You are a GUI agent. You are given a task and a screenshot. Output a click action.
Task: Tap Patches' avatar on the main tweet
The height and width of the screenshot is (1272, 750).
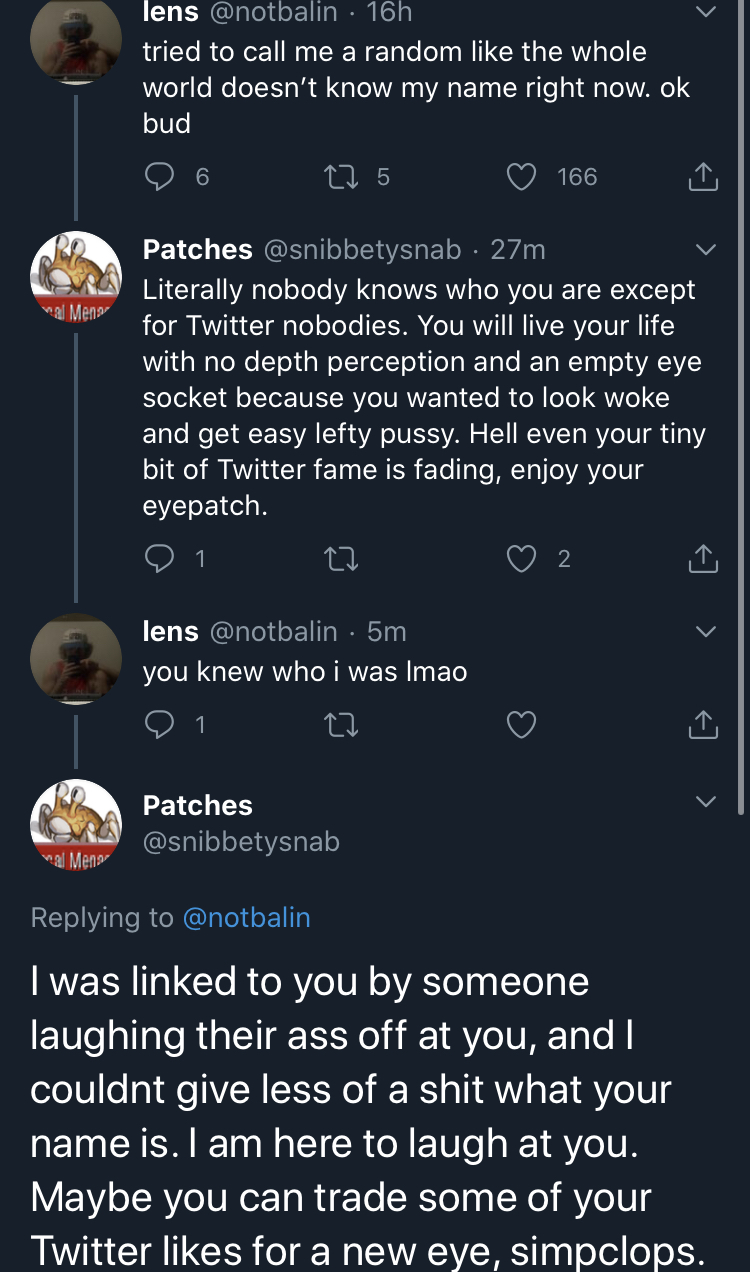point(76,824)
